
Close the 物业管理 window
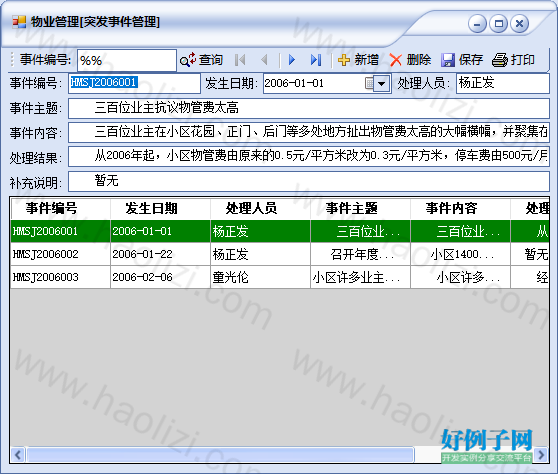[520, 24]
